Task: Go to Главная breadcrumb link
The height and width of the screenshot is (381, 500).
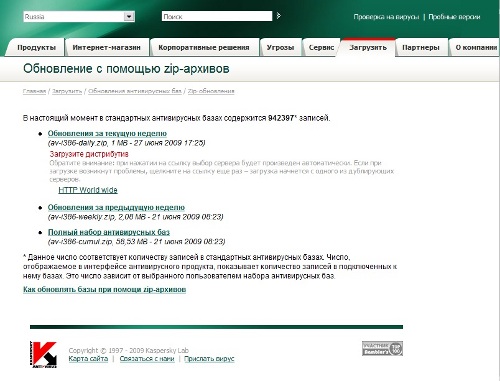Action: pyautogui.click(x=34, y=91)
